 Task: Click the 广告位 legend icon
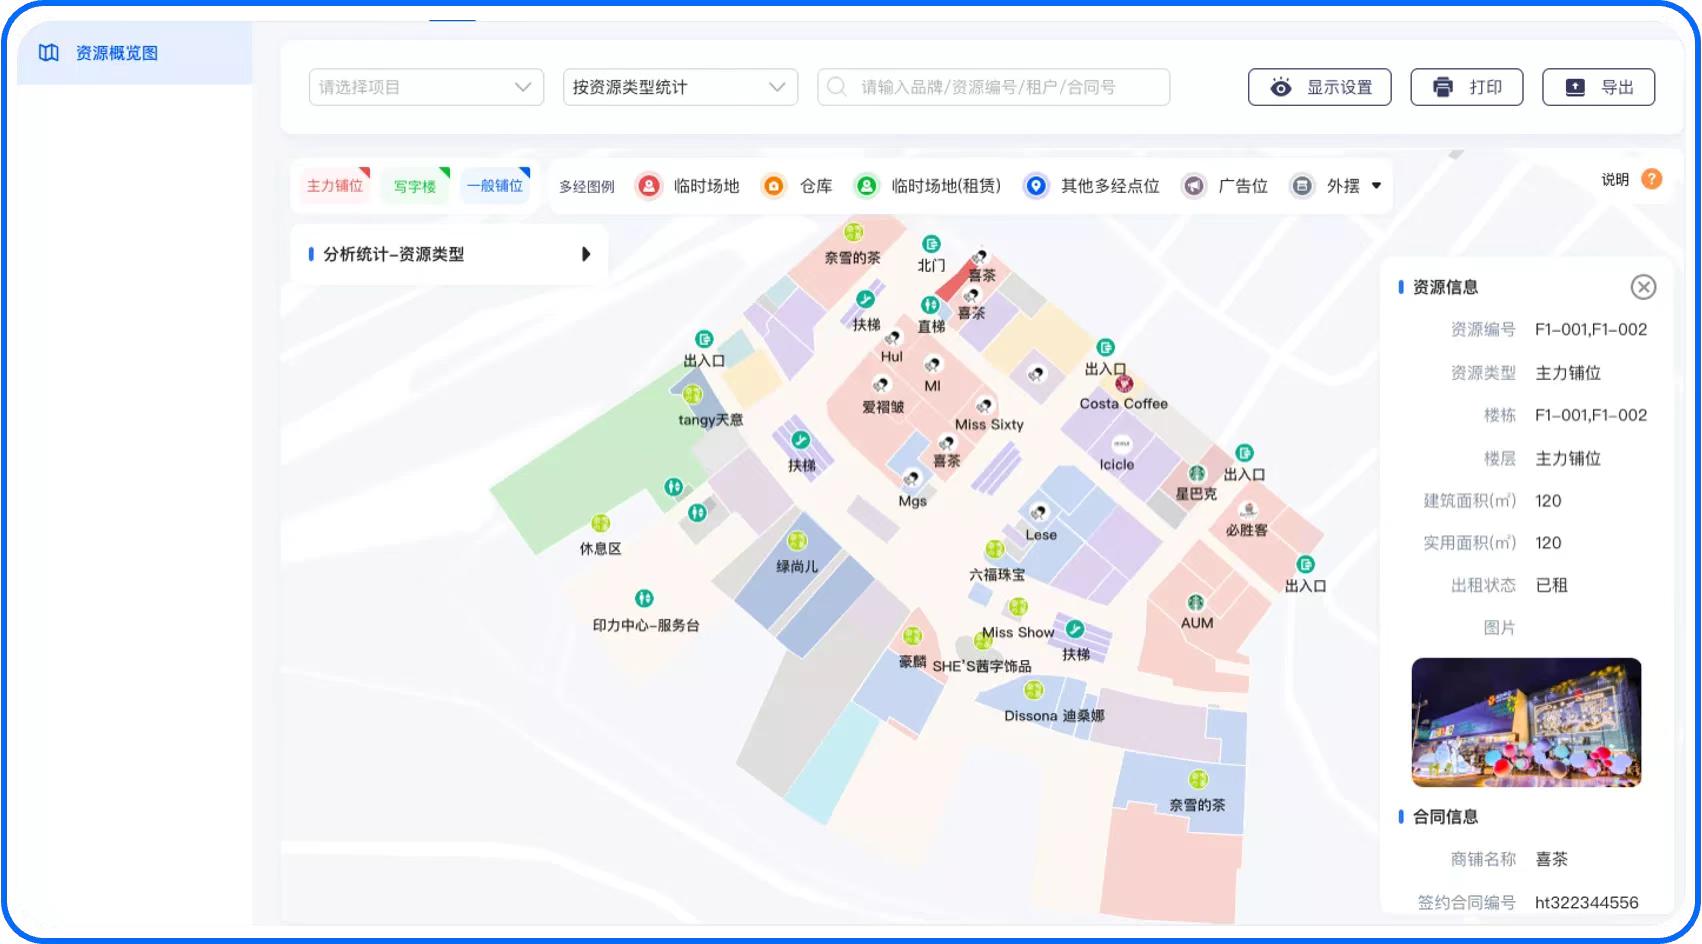coord(1194,186)
